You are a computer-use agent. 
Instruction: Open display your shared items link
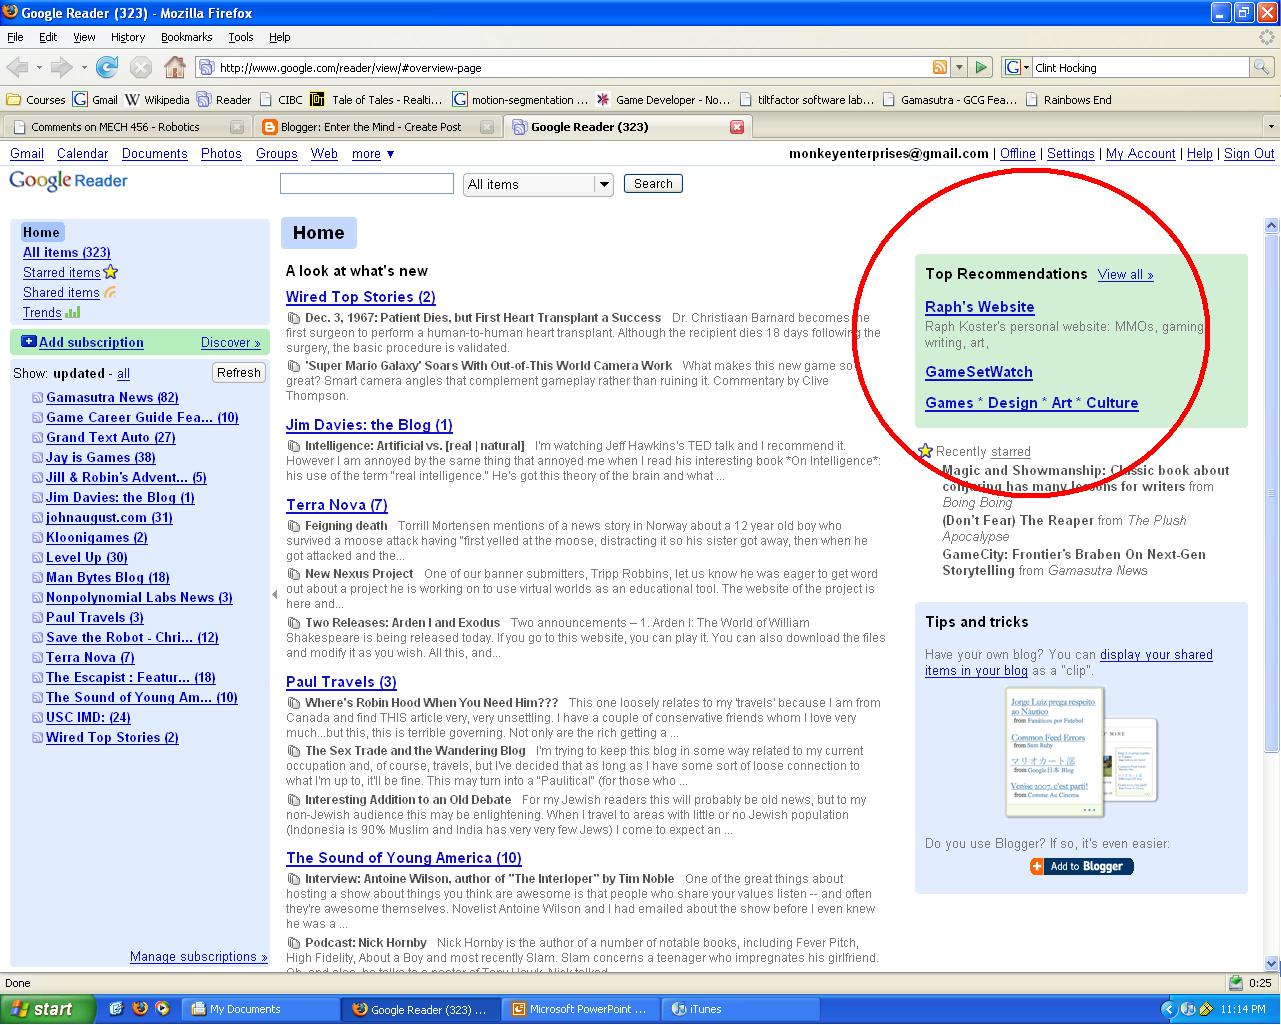1069,662
